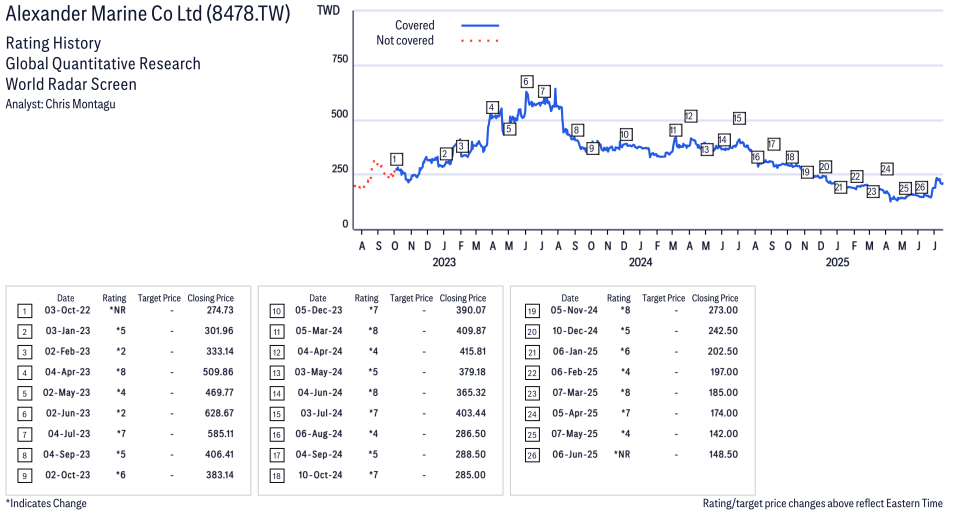This screenshot has width=954, height=510.
Task: Click the date 03-Oct-22 in the table
Action: 68,310
